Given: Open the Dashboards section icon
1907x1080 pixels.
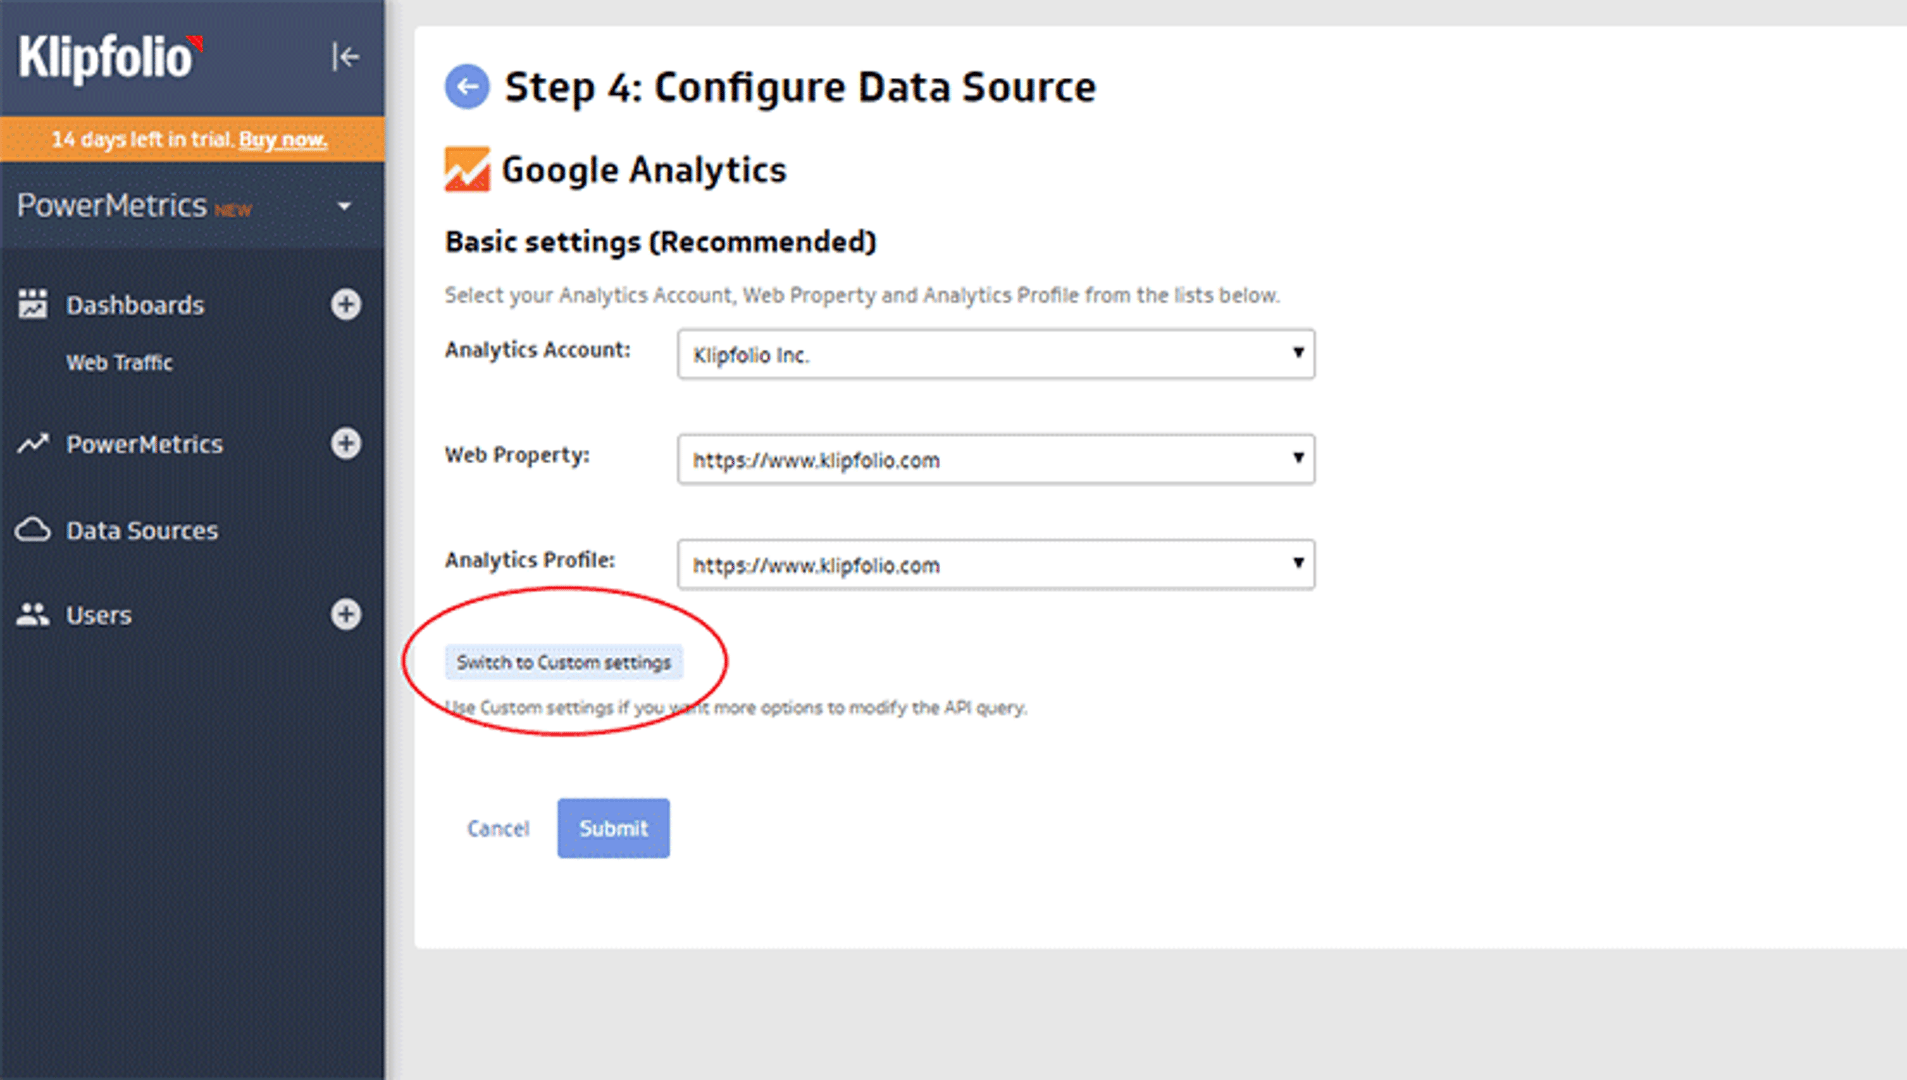Looking at the screenshot, I should pos(33,305).
